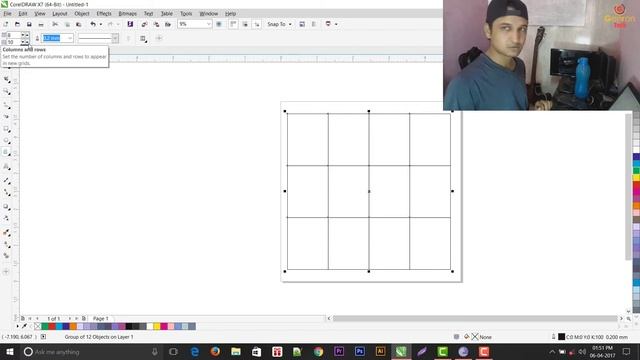This screenshot has width=640, height=360.
Task: Click the yellow swatch in document palette
Action: [157, 326]
